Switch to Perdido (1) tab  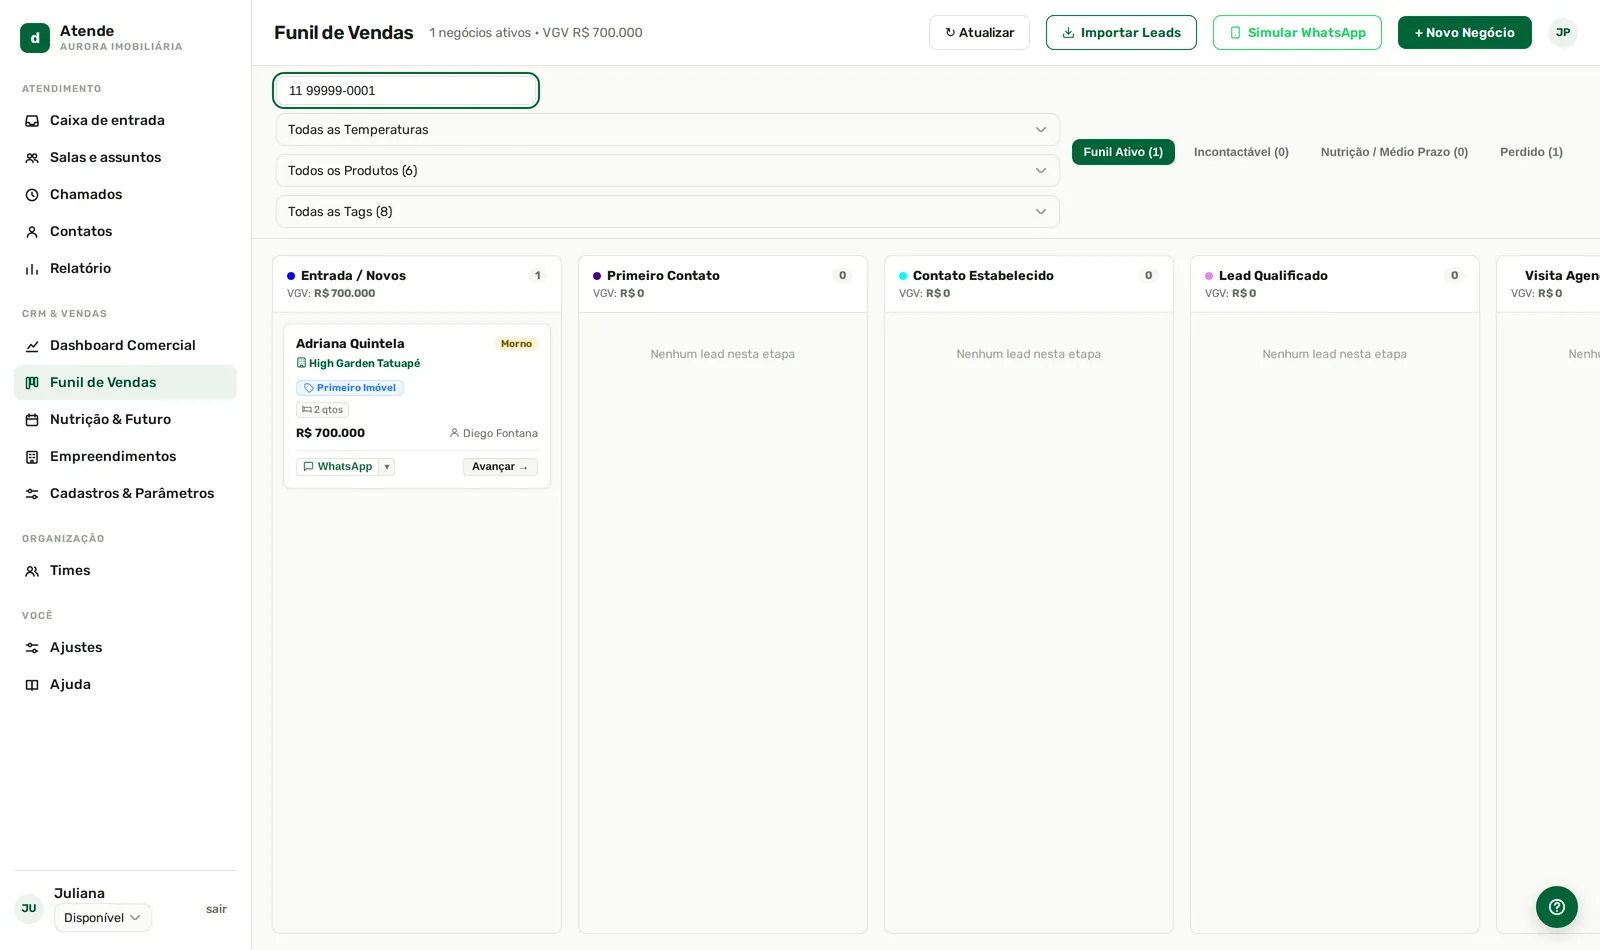tap(1531, 152)
